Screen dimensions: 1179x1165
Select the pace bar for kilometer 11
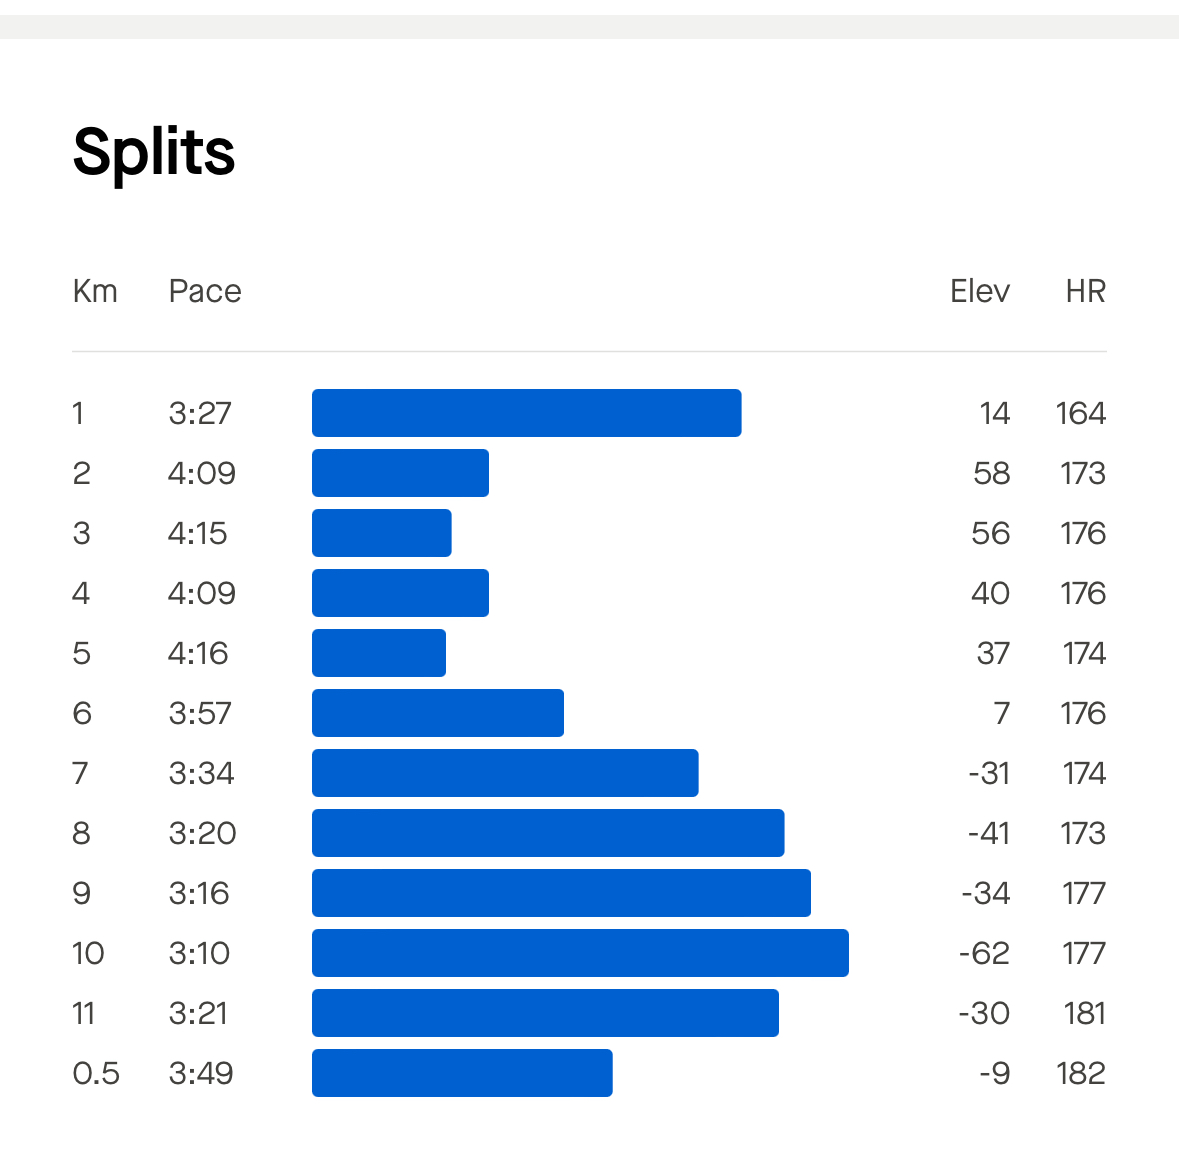click(x=545, y=1013)
